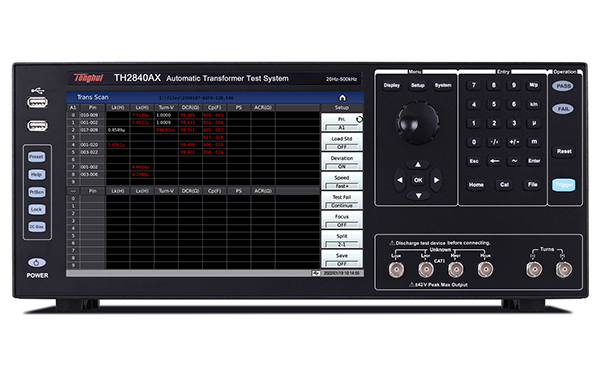
Task: Click the PrtScn key
Action: (37, 192)
